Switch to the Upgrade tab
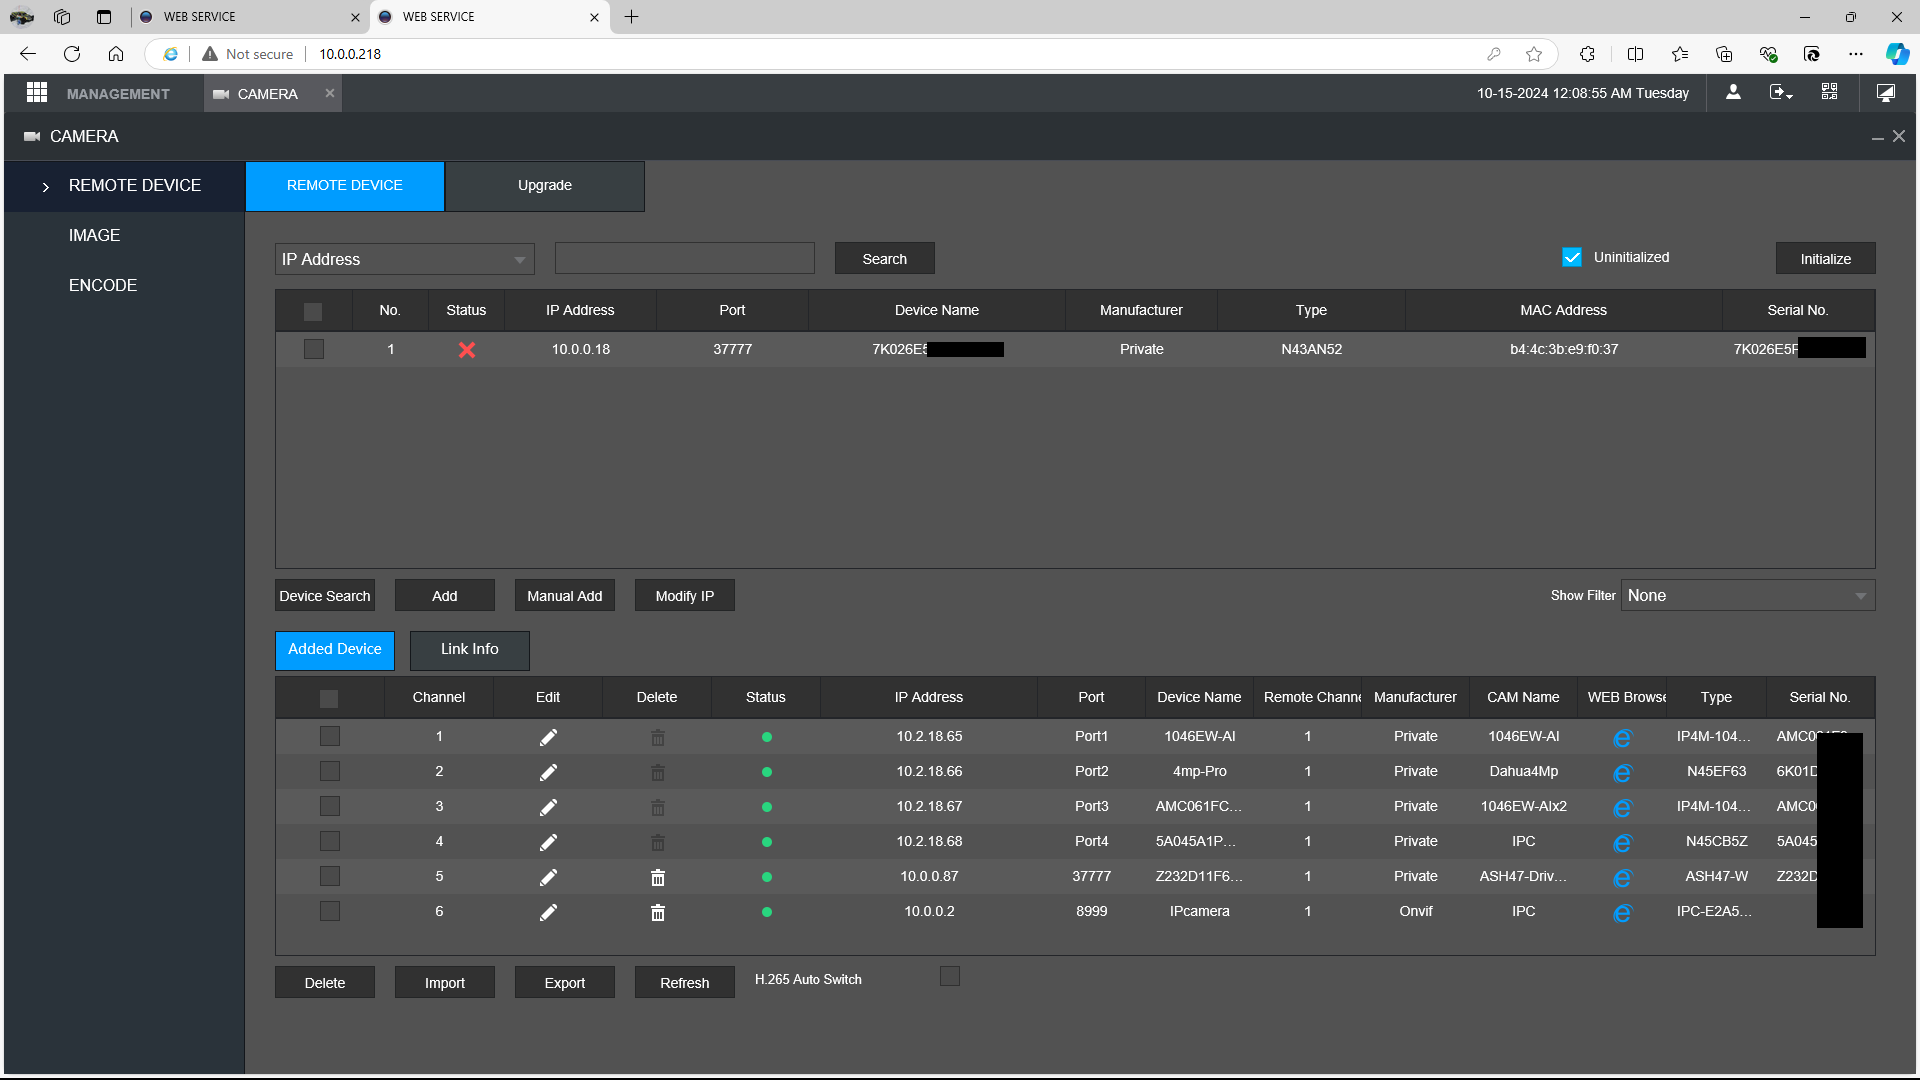1920x1080 pixels. click(545, 186)
